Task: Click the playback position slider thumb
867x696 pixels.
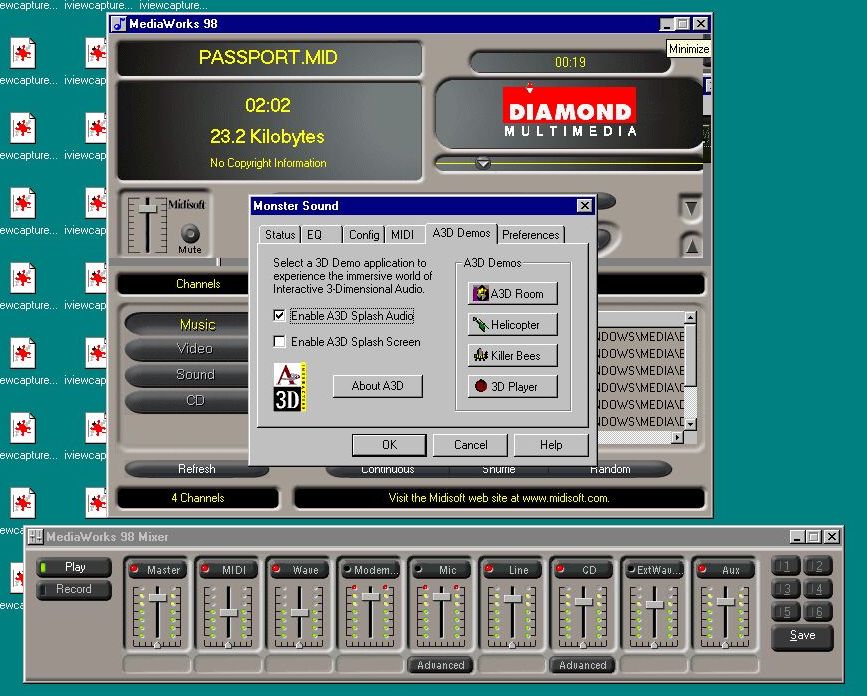Action: (x=483, y=164)
